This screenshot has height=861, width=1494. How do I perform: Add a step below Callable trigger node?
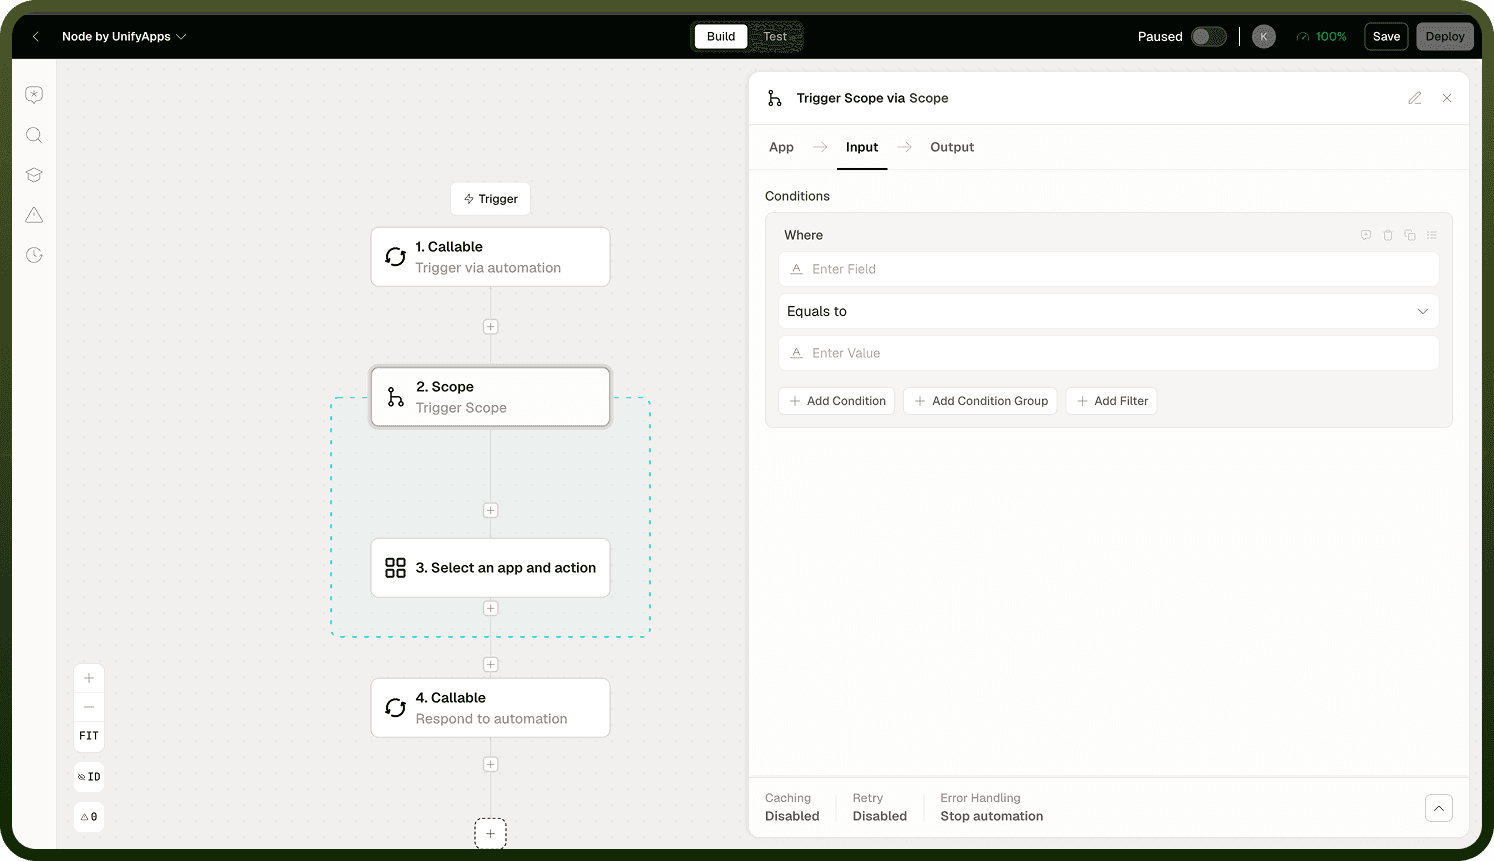[x=490, y=327]
